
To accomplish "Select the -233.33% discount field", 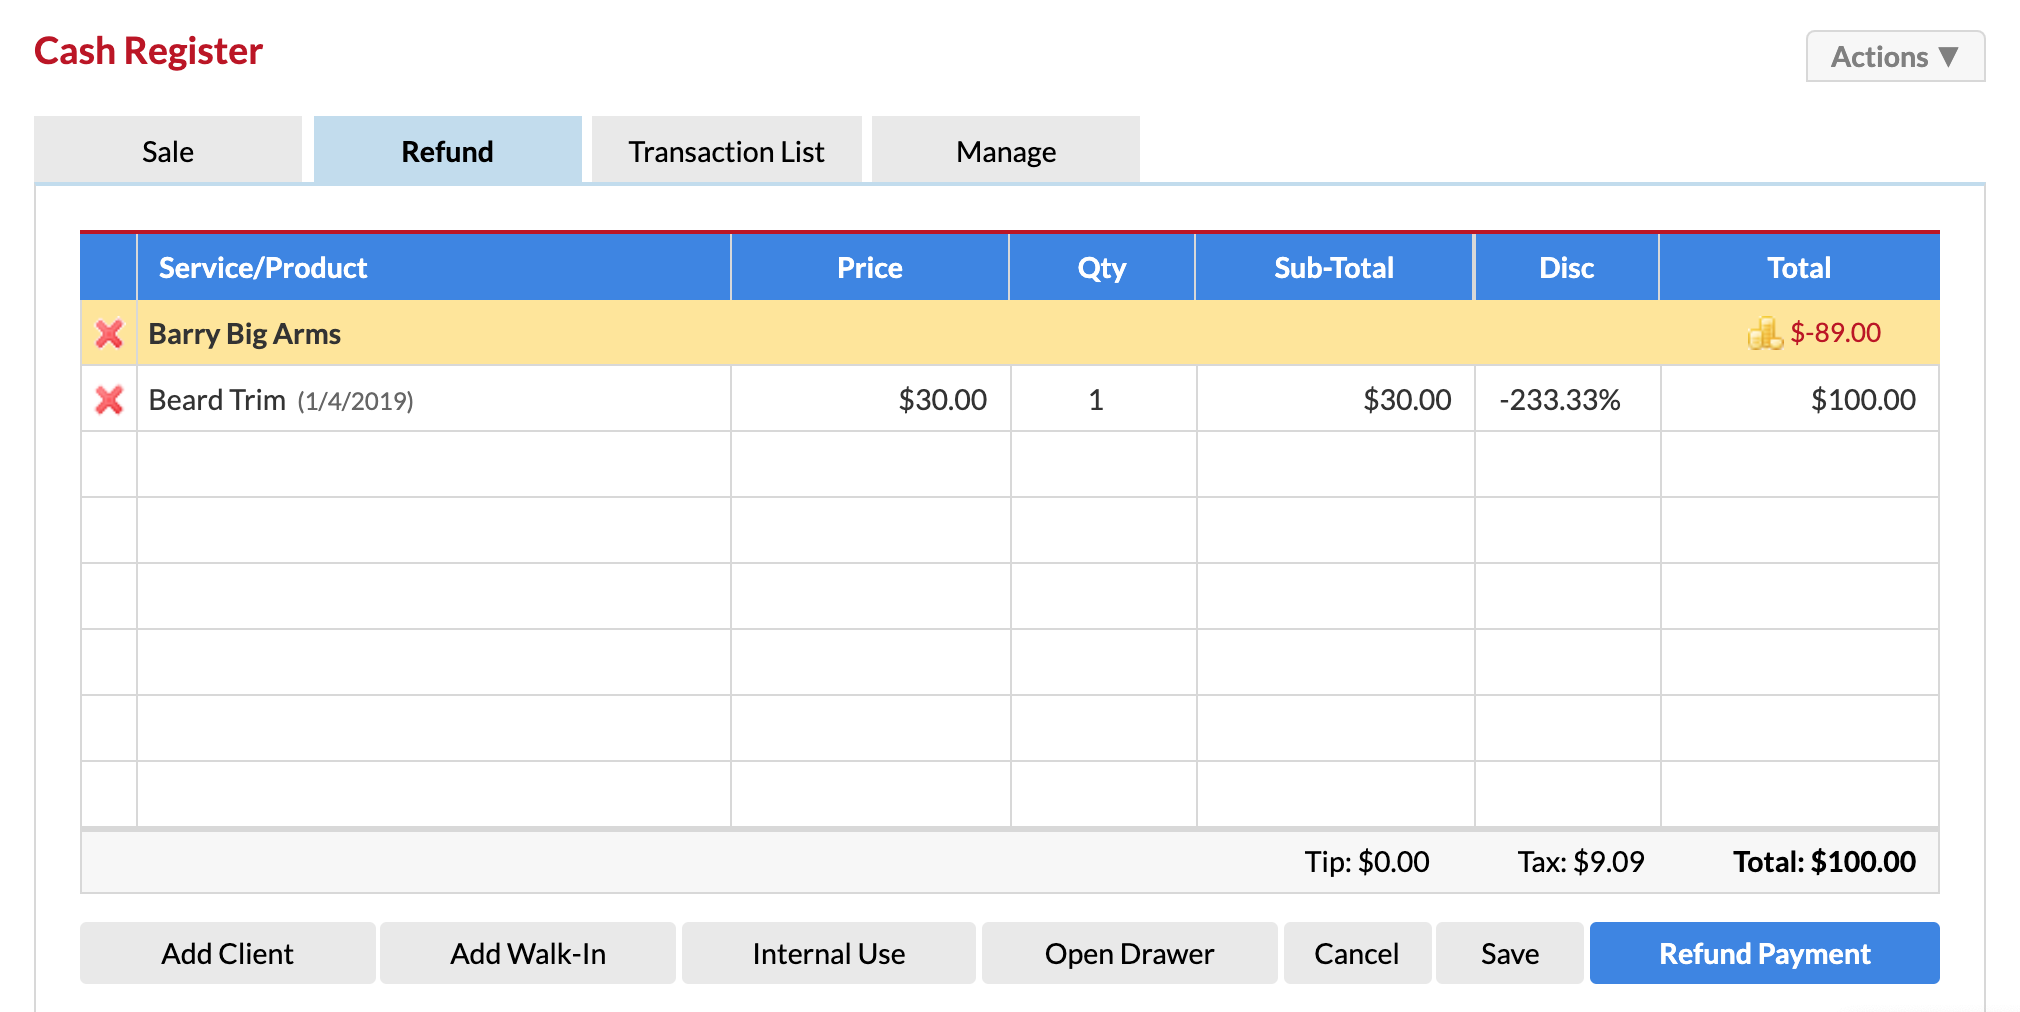I will point(1565,399).
